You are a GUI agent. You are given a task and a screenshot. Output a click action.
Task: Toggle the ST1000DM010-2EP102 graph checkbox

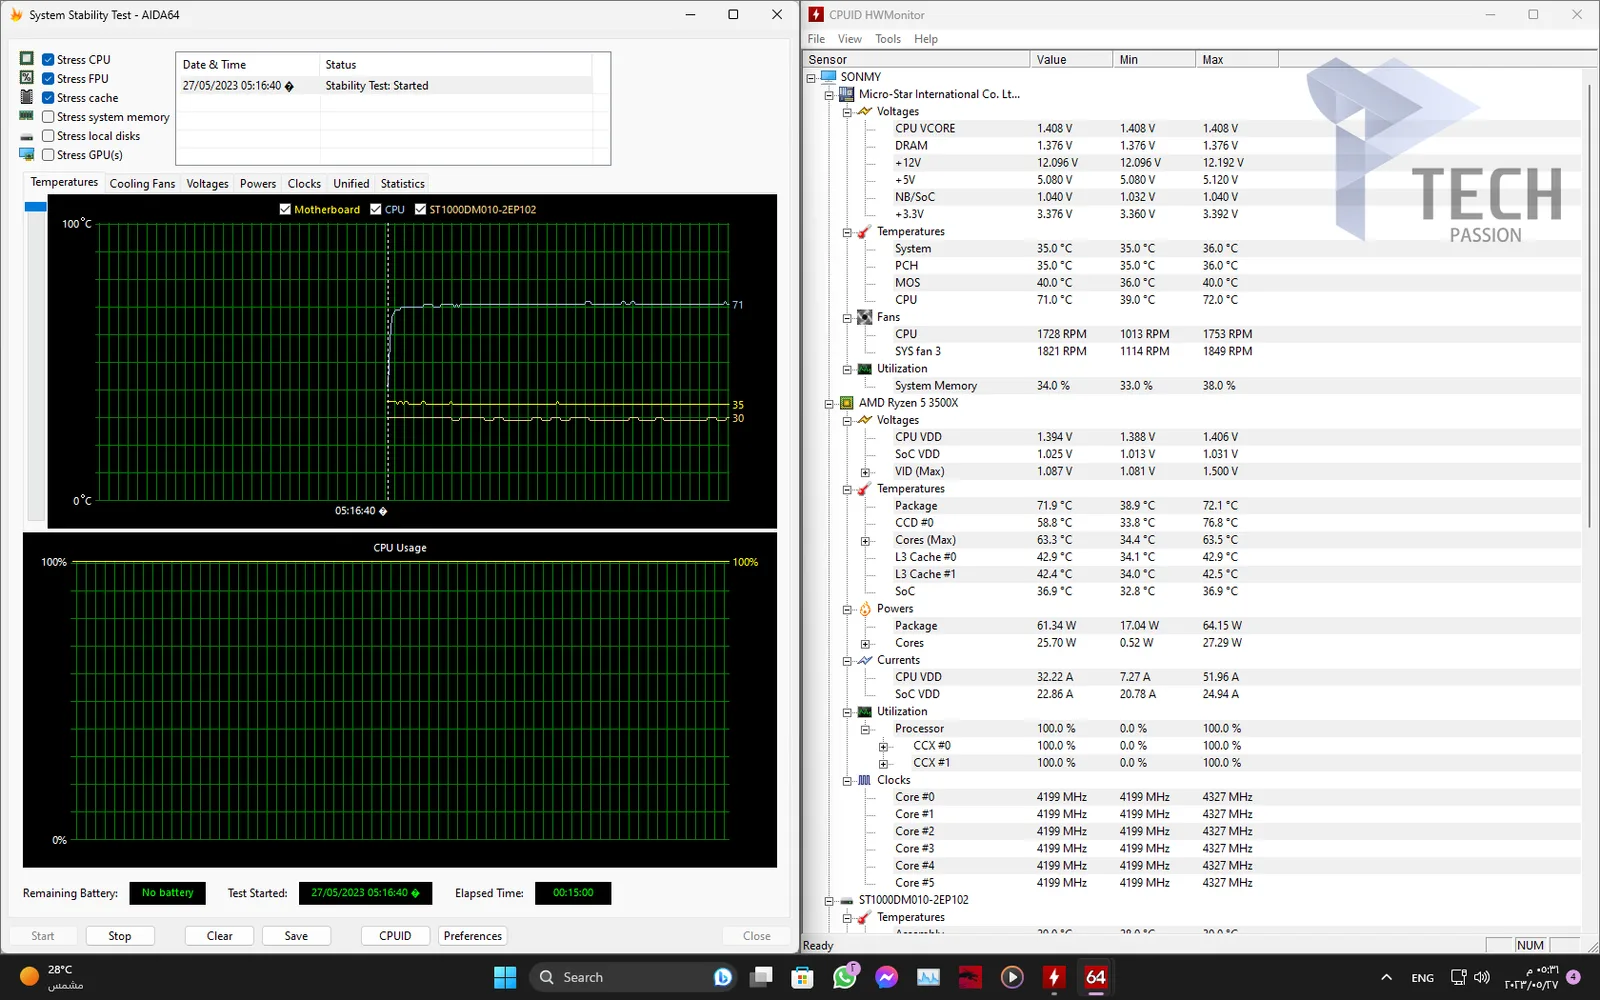pos(420,209)
